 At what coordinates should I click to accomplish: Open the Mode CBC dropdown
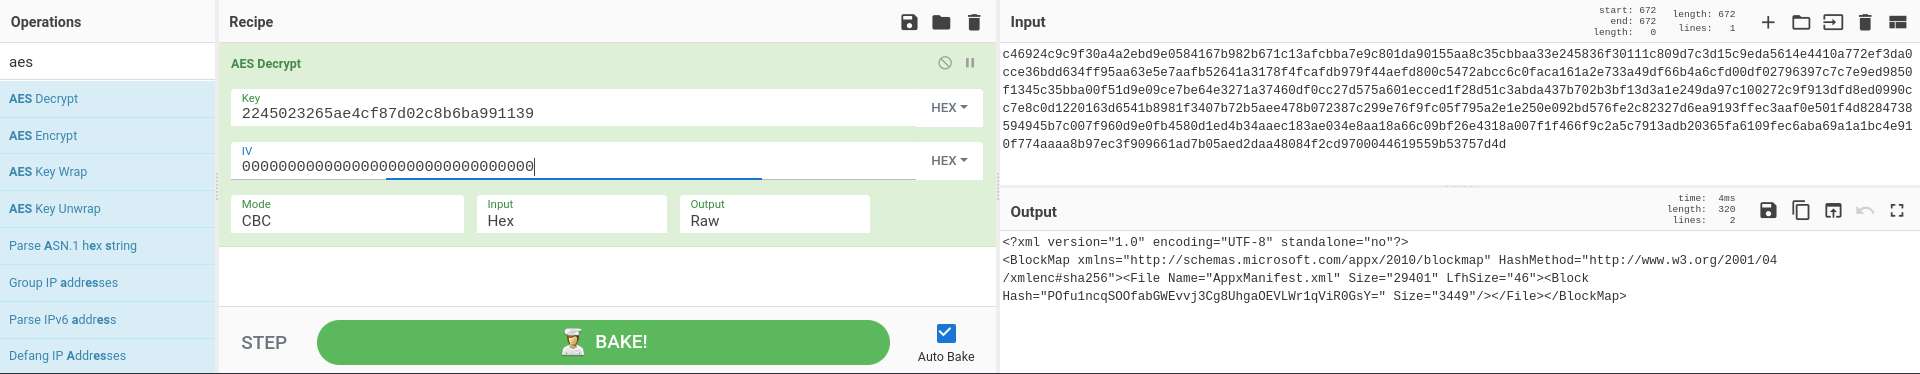(x=347, y=214)
